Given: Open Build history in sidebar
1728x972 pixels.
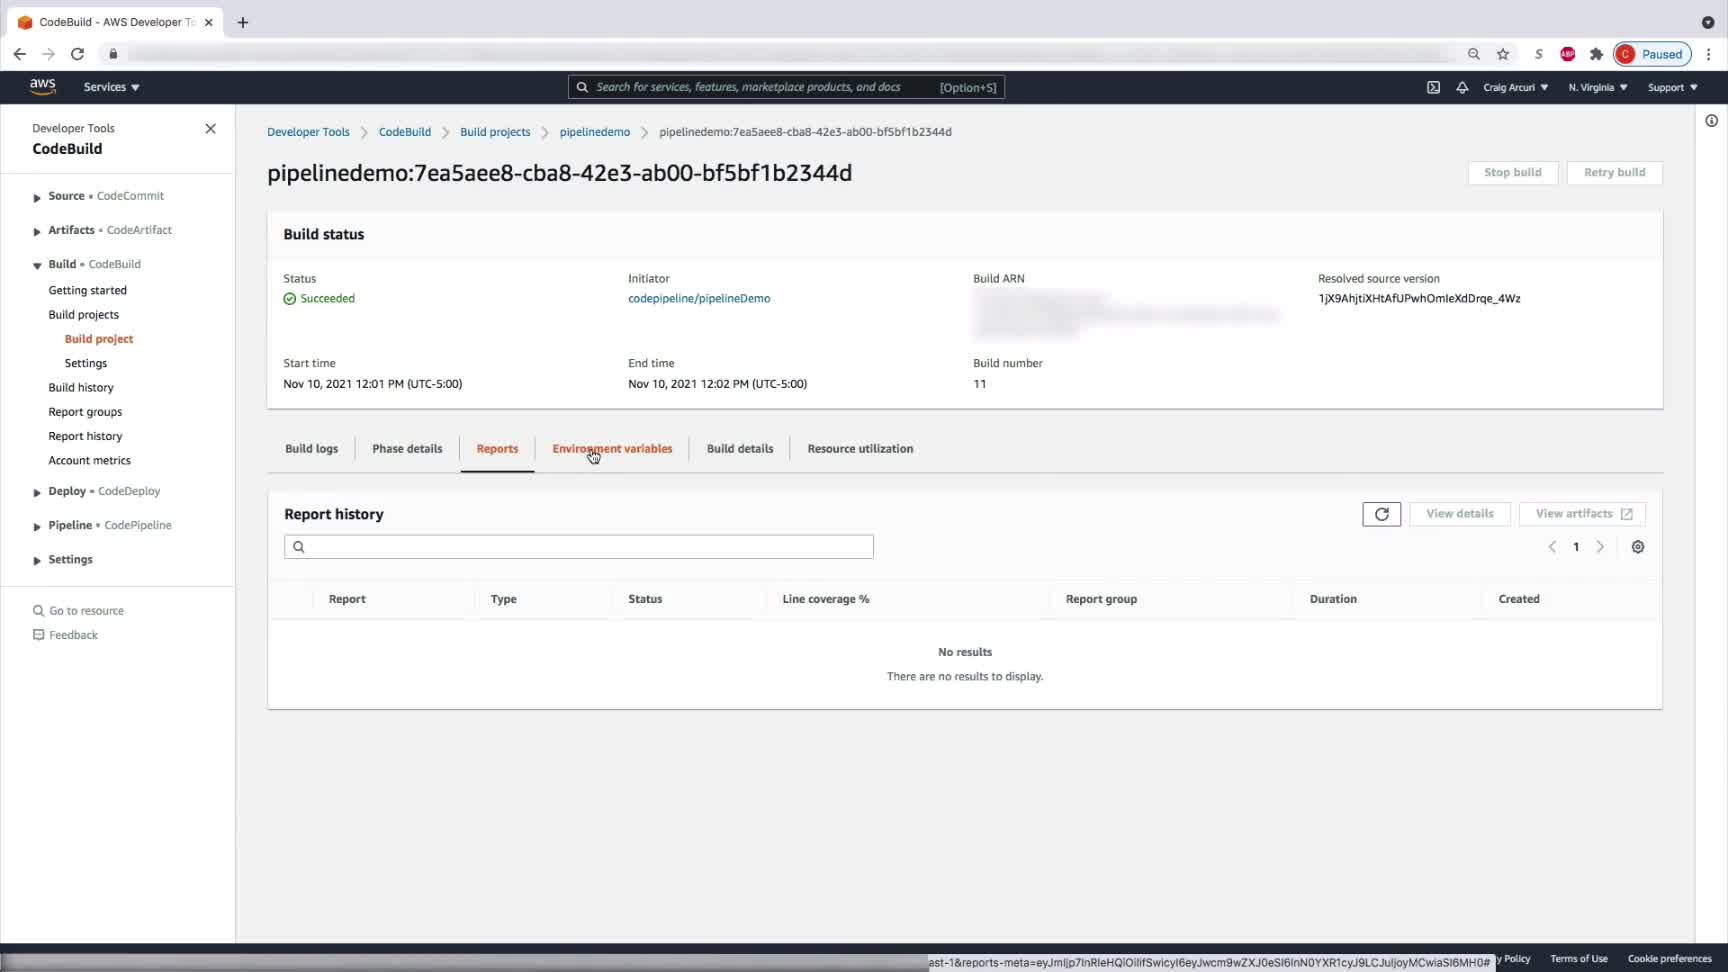Looking at the screenshot, I should [81, 388].
